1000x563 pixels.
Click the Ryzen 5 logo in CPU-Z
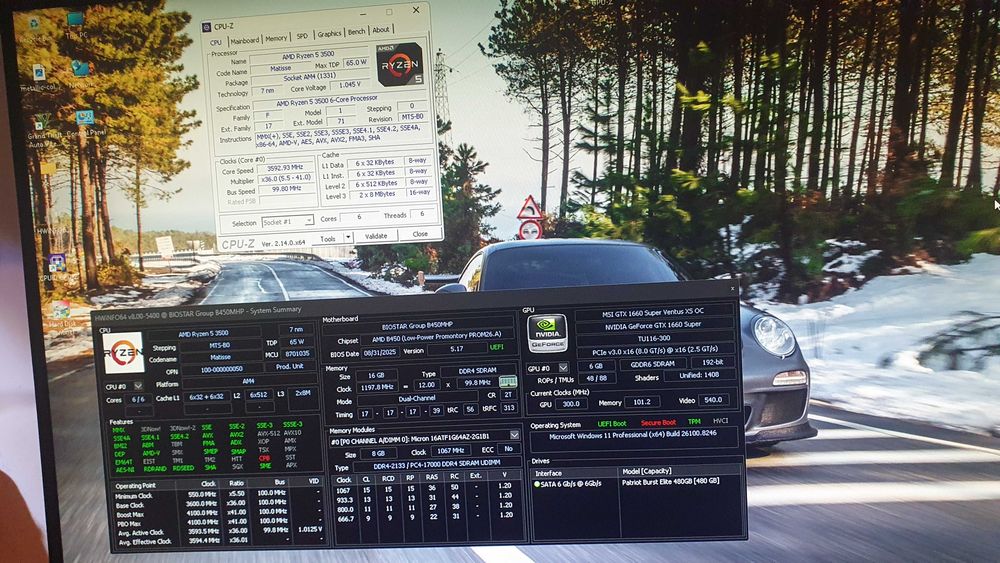pyautogui.click(x=399, y=64)
